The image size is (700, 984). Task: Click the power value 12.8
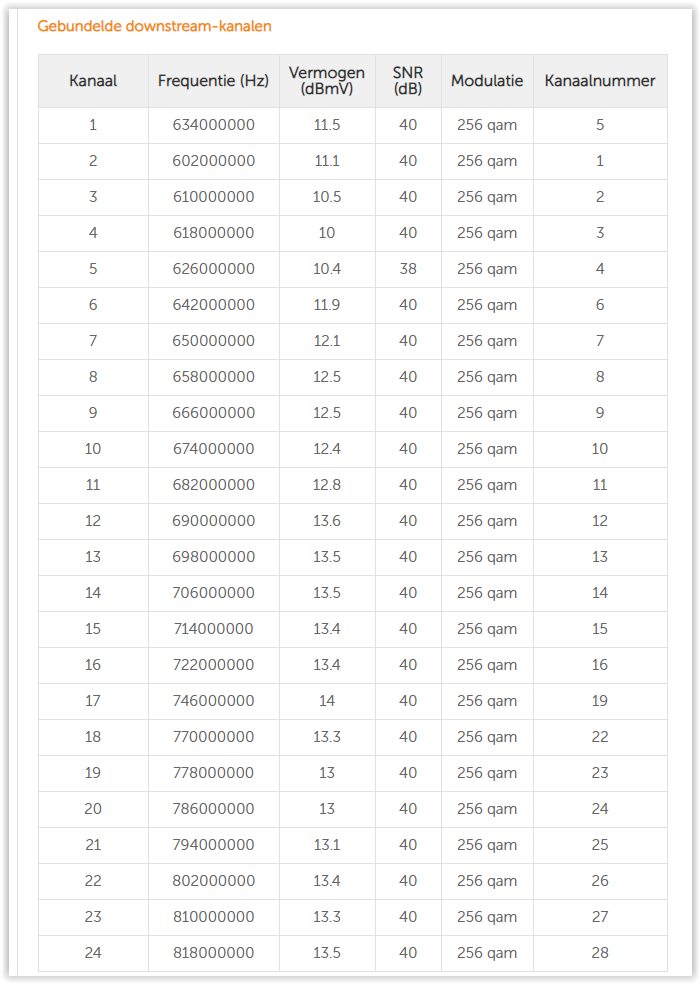coord(327,485)
